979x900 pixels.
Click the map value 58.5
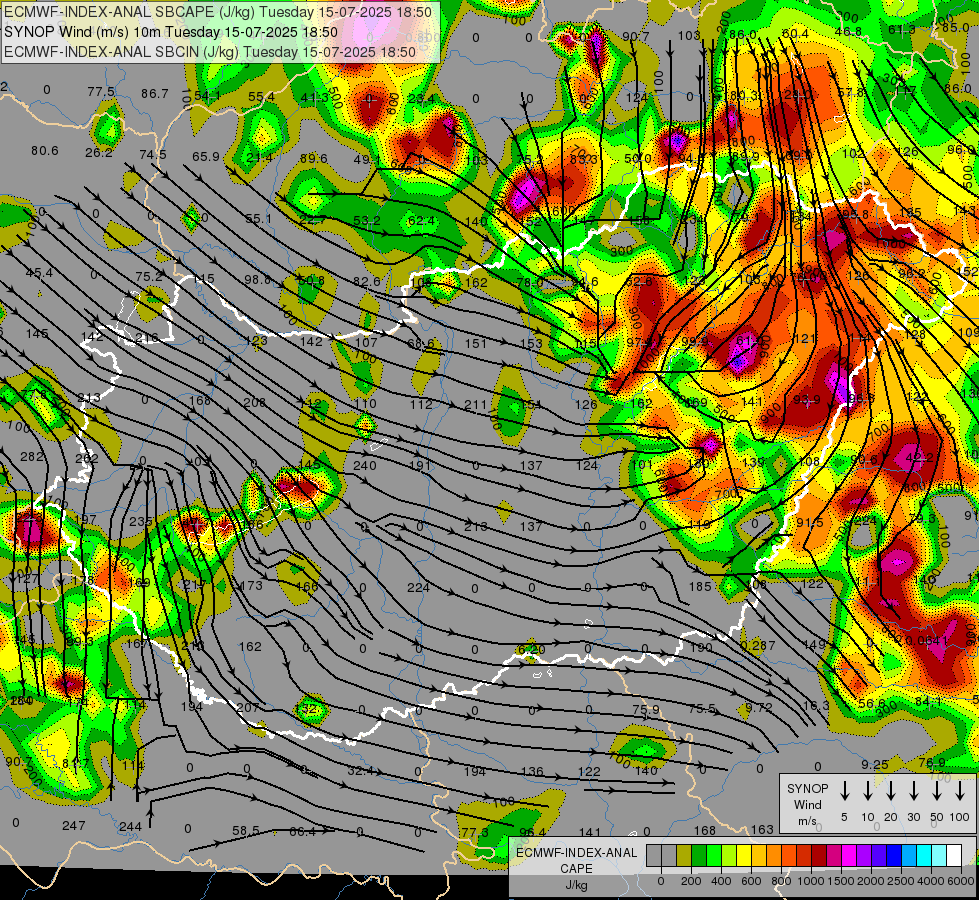pos(245,831)
